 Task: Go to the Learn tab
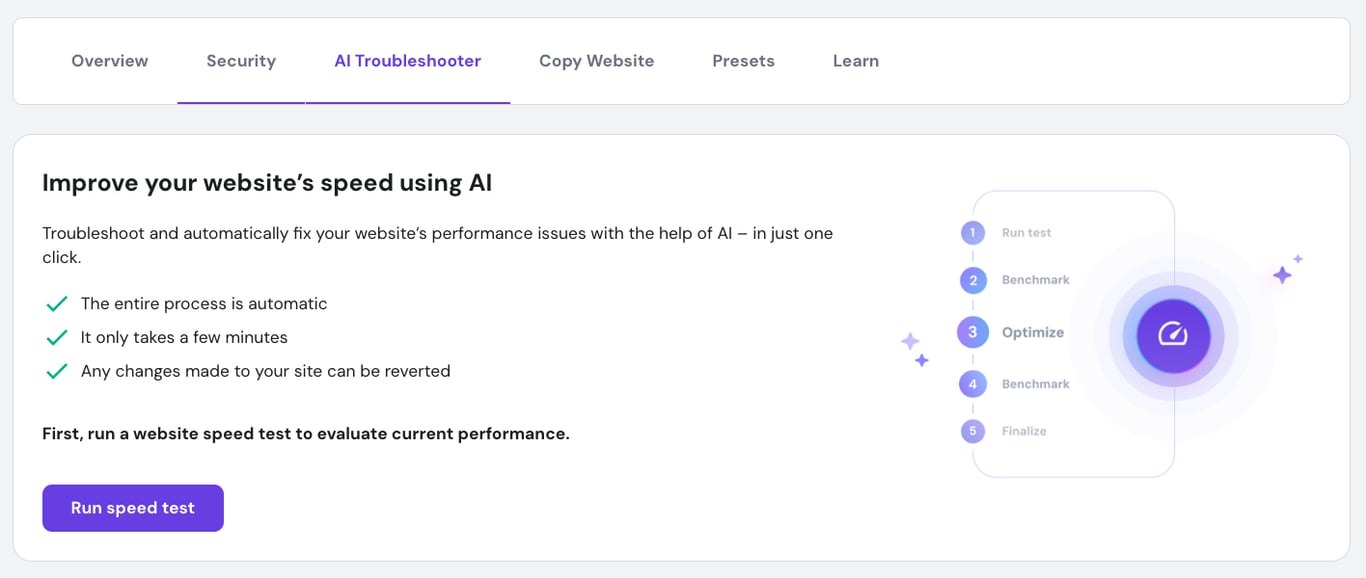[x=855, y=60]
